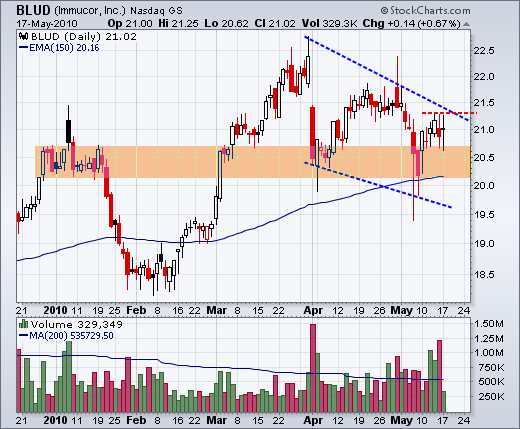This screenshot has width=520, height=429.
Task: Click the company name (Immucor, Inc.)
Action: click(x=89, y=11)
